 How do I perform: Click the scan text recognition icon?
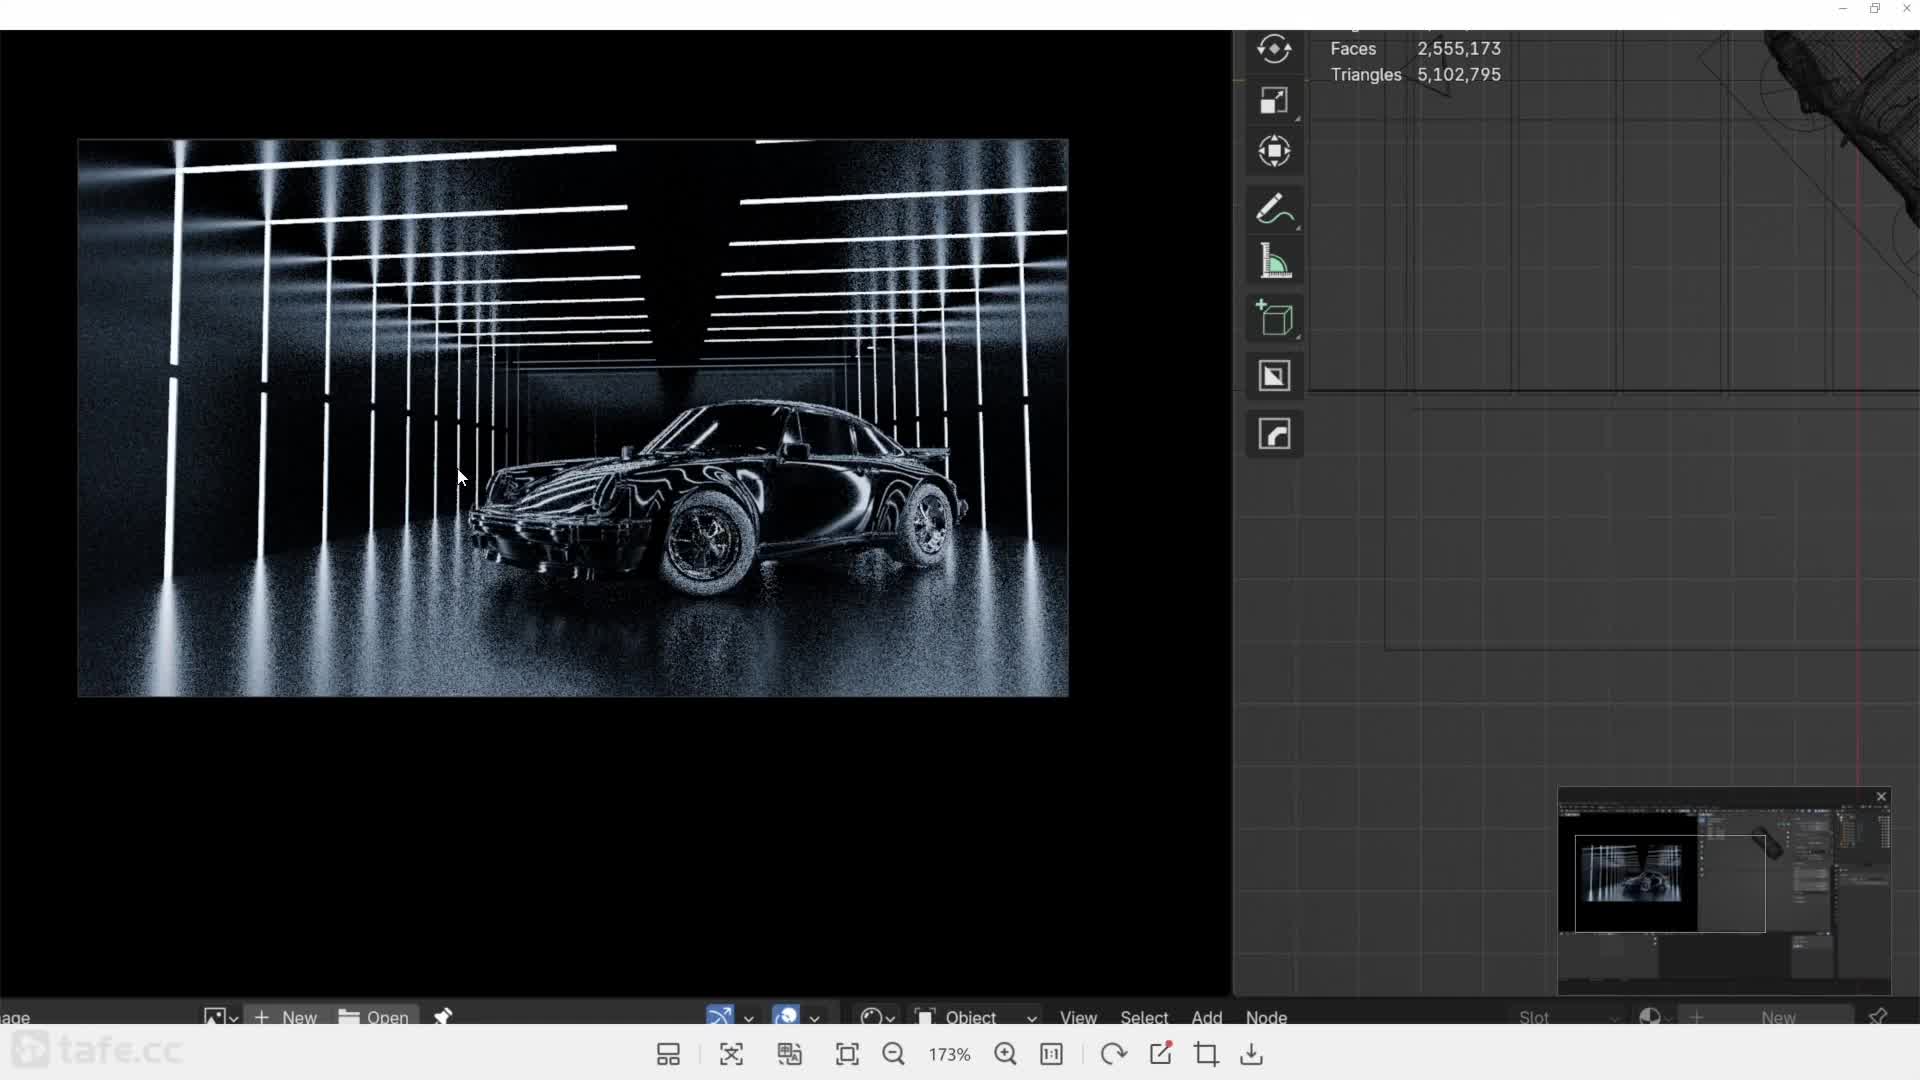tap(731, 1054)
